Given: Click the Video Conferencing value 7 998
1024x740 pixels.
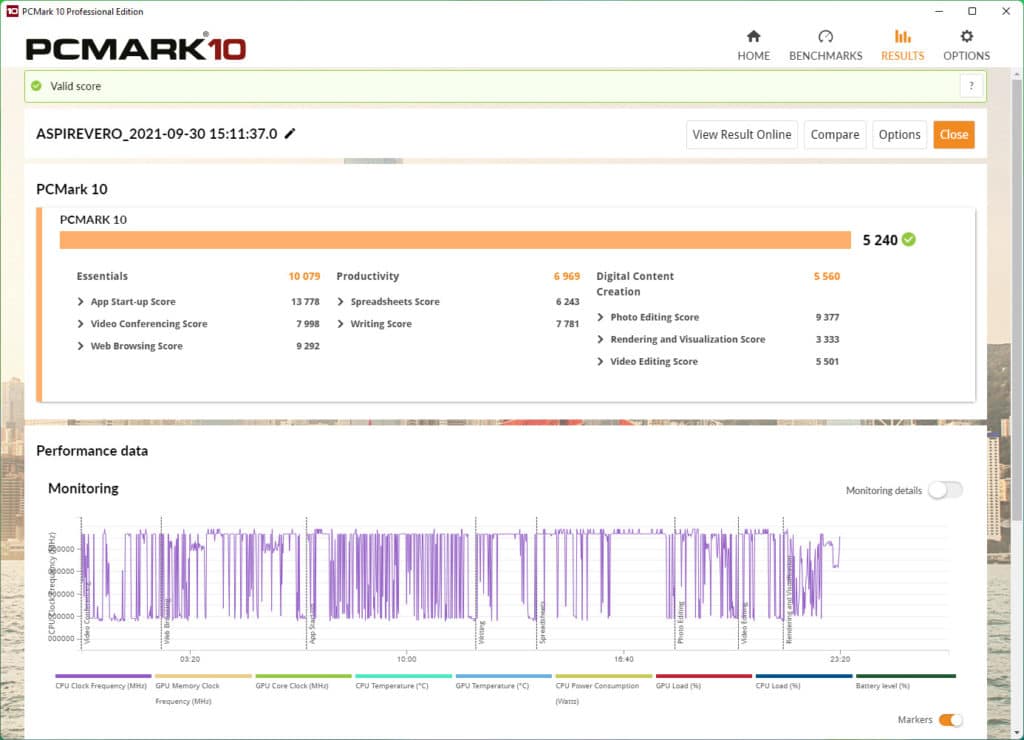Looking at the screenshot, I should click(308, 324).
